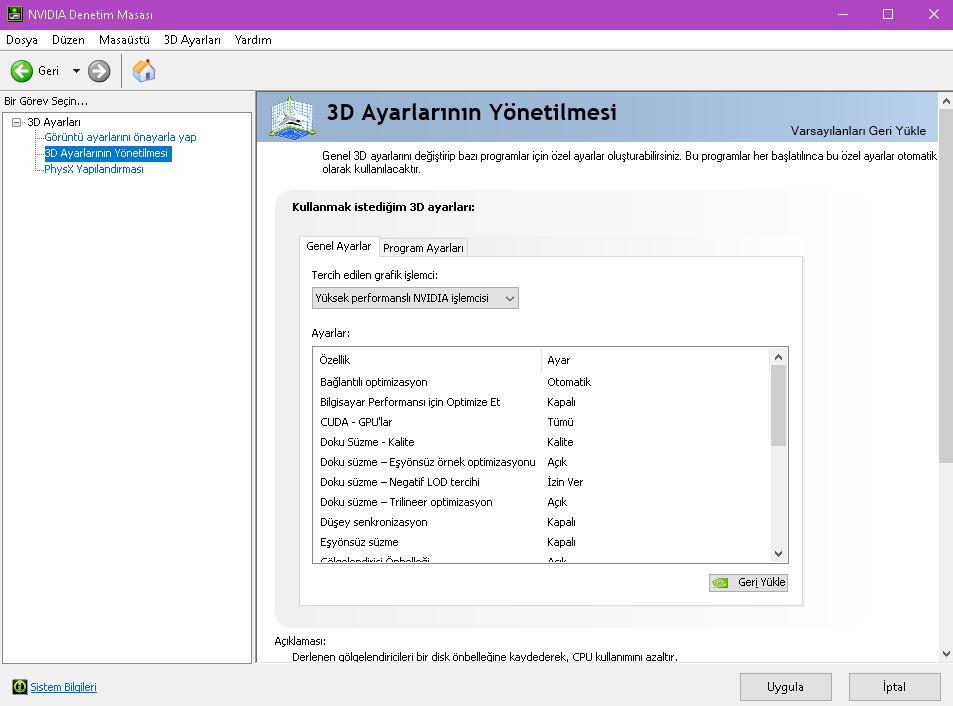Select Görüntü ayarlarını önayarla yap
This screenshot has height=706, width=953.
point(120,137)
